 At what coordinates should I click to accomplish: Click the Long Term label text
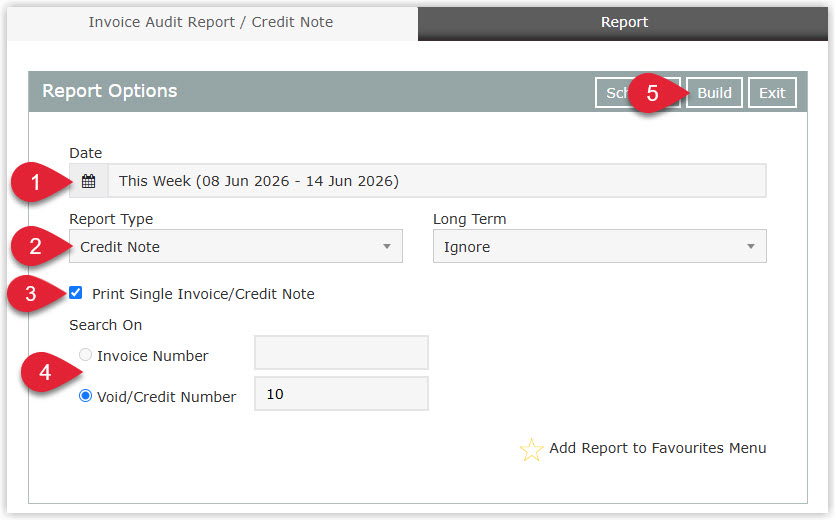469,219
